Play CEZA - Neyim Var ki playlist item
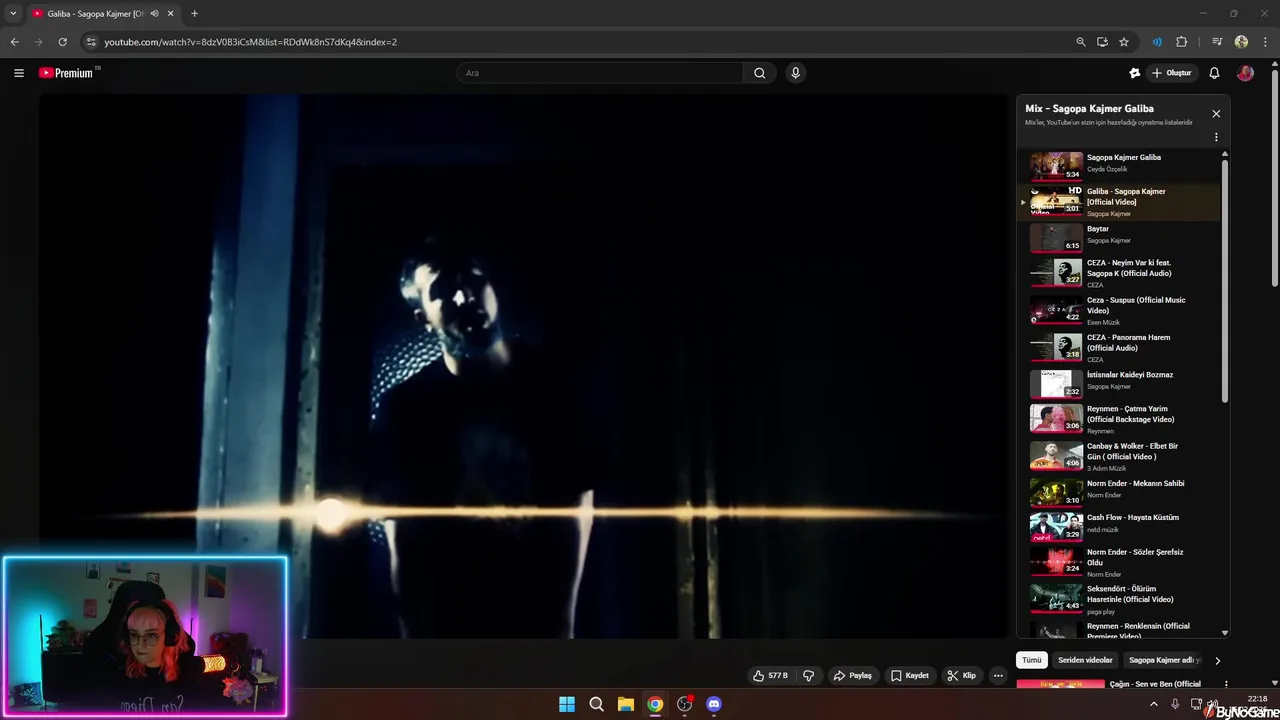The image size is (1280, 720). [1119, 273]
